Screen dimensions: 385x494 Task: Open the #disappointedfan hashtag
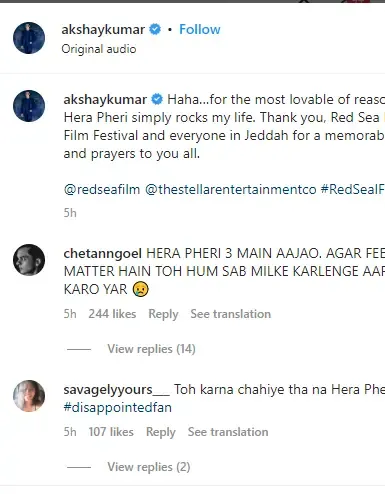118,408
